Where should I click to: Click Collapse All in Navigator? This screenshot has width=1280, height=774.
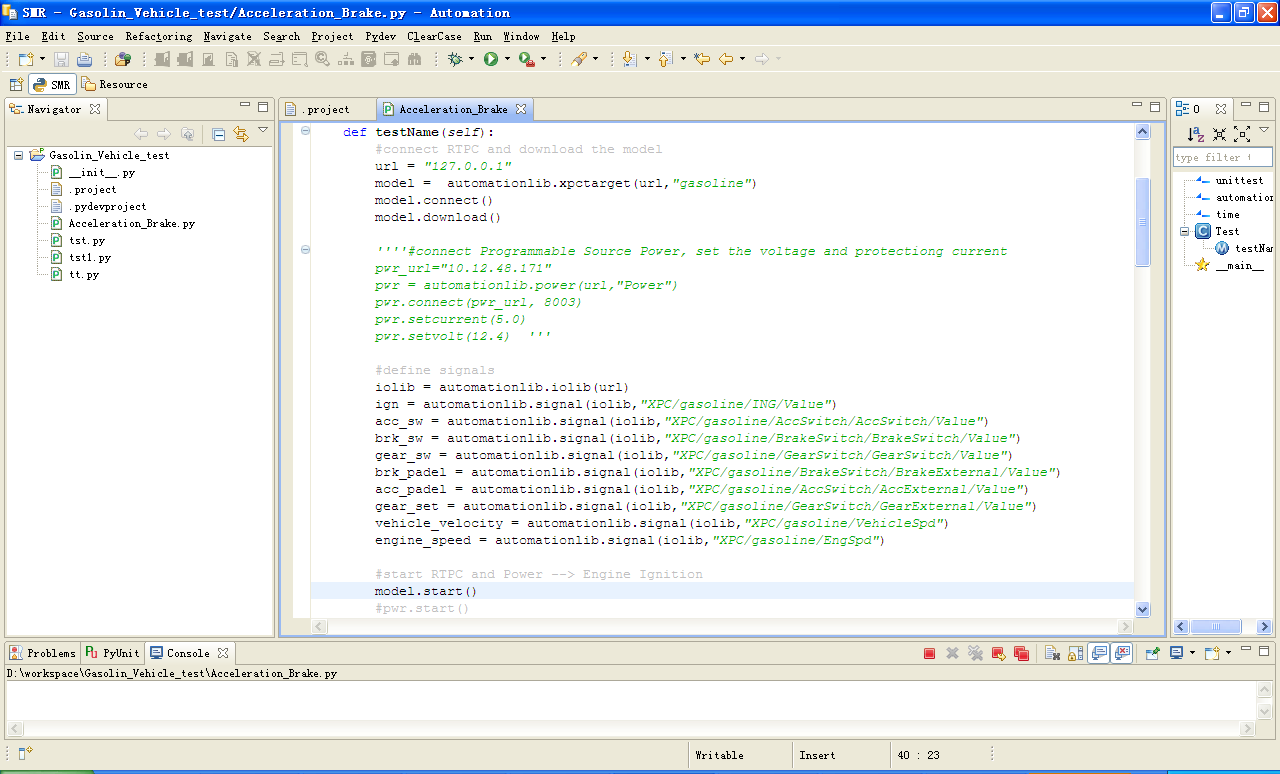[218, 134]
